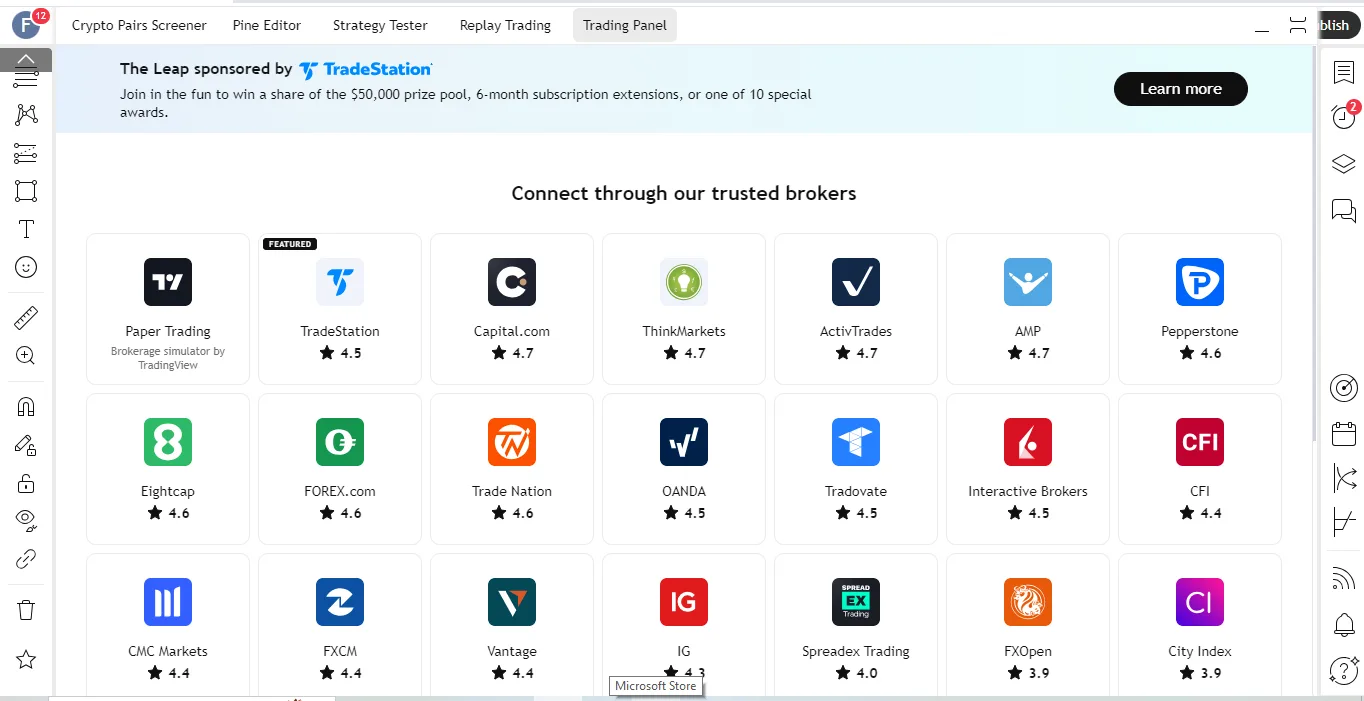
Task: Select the XABCD pattern drawing tool
Action: pos(26,114)
